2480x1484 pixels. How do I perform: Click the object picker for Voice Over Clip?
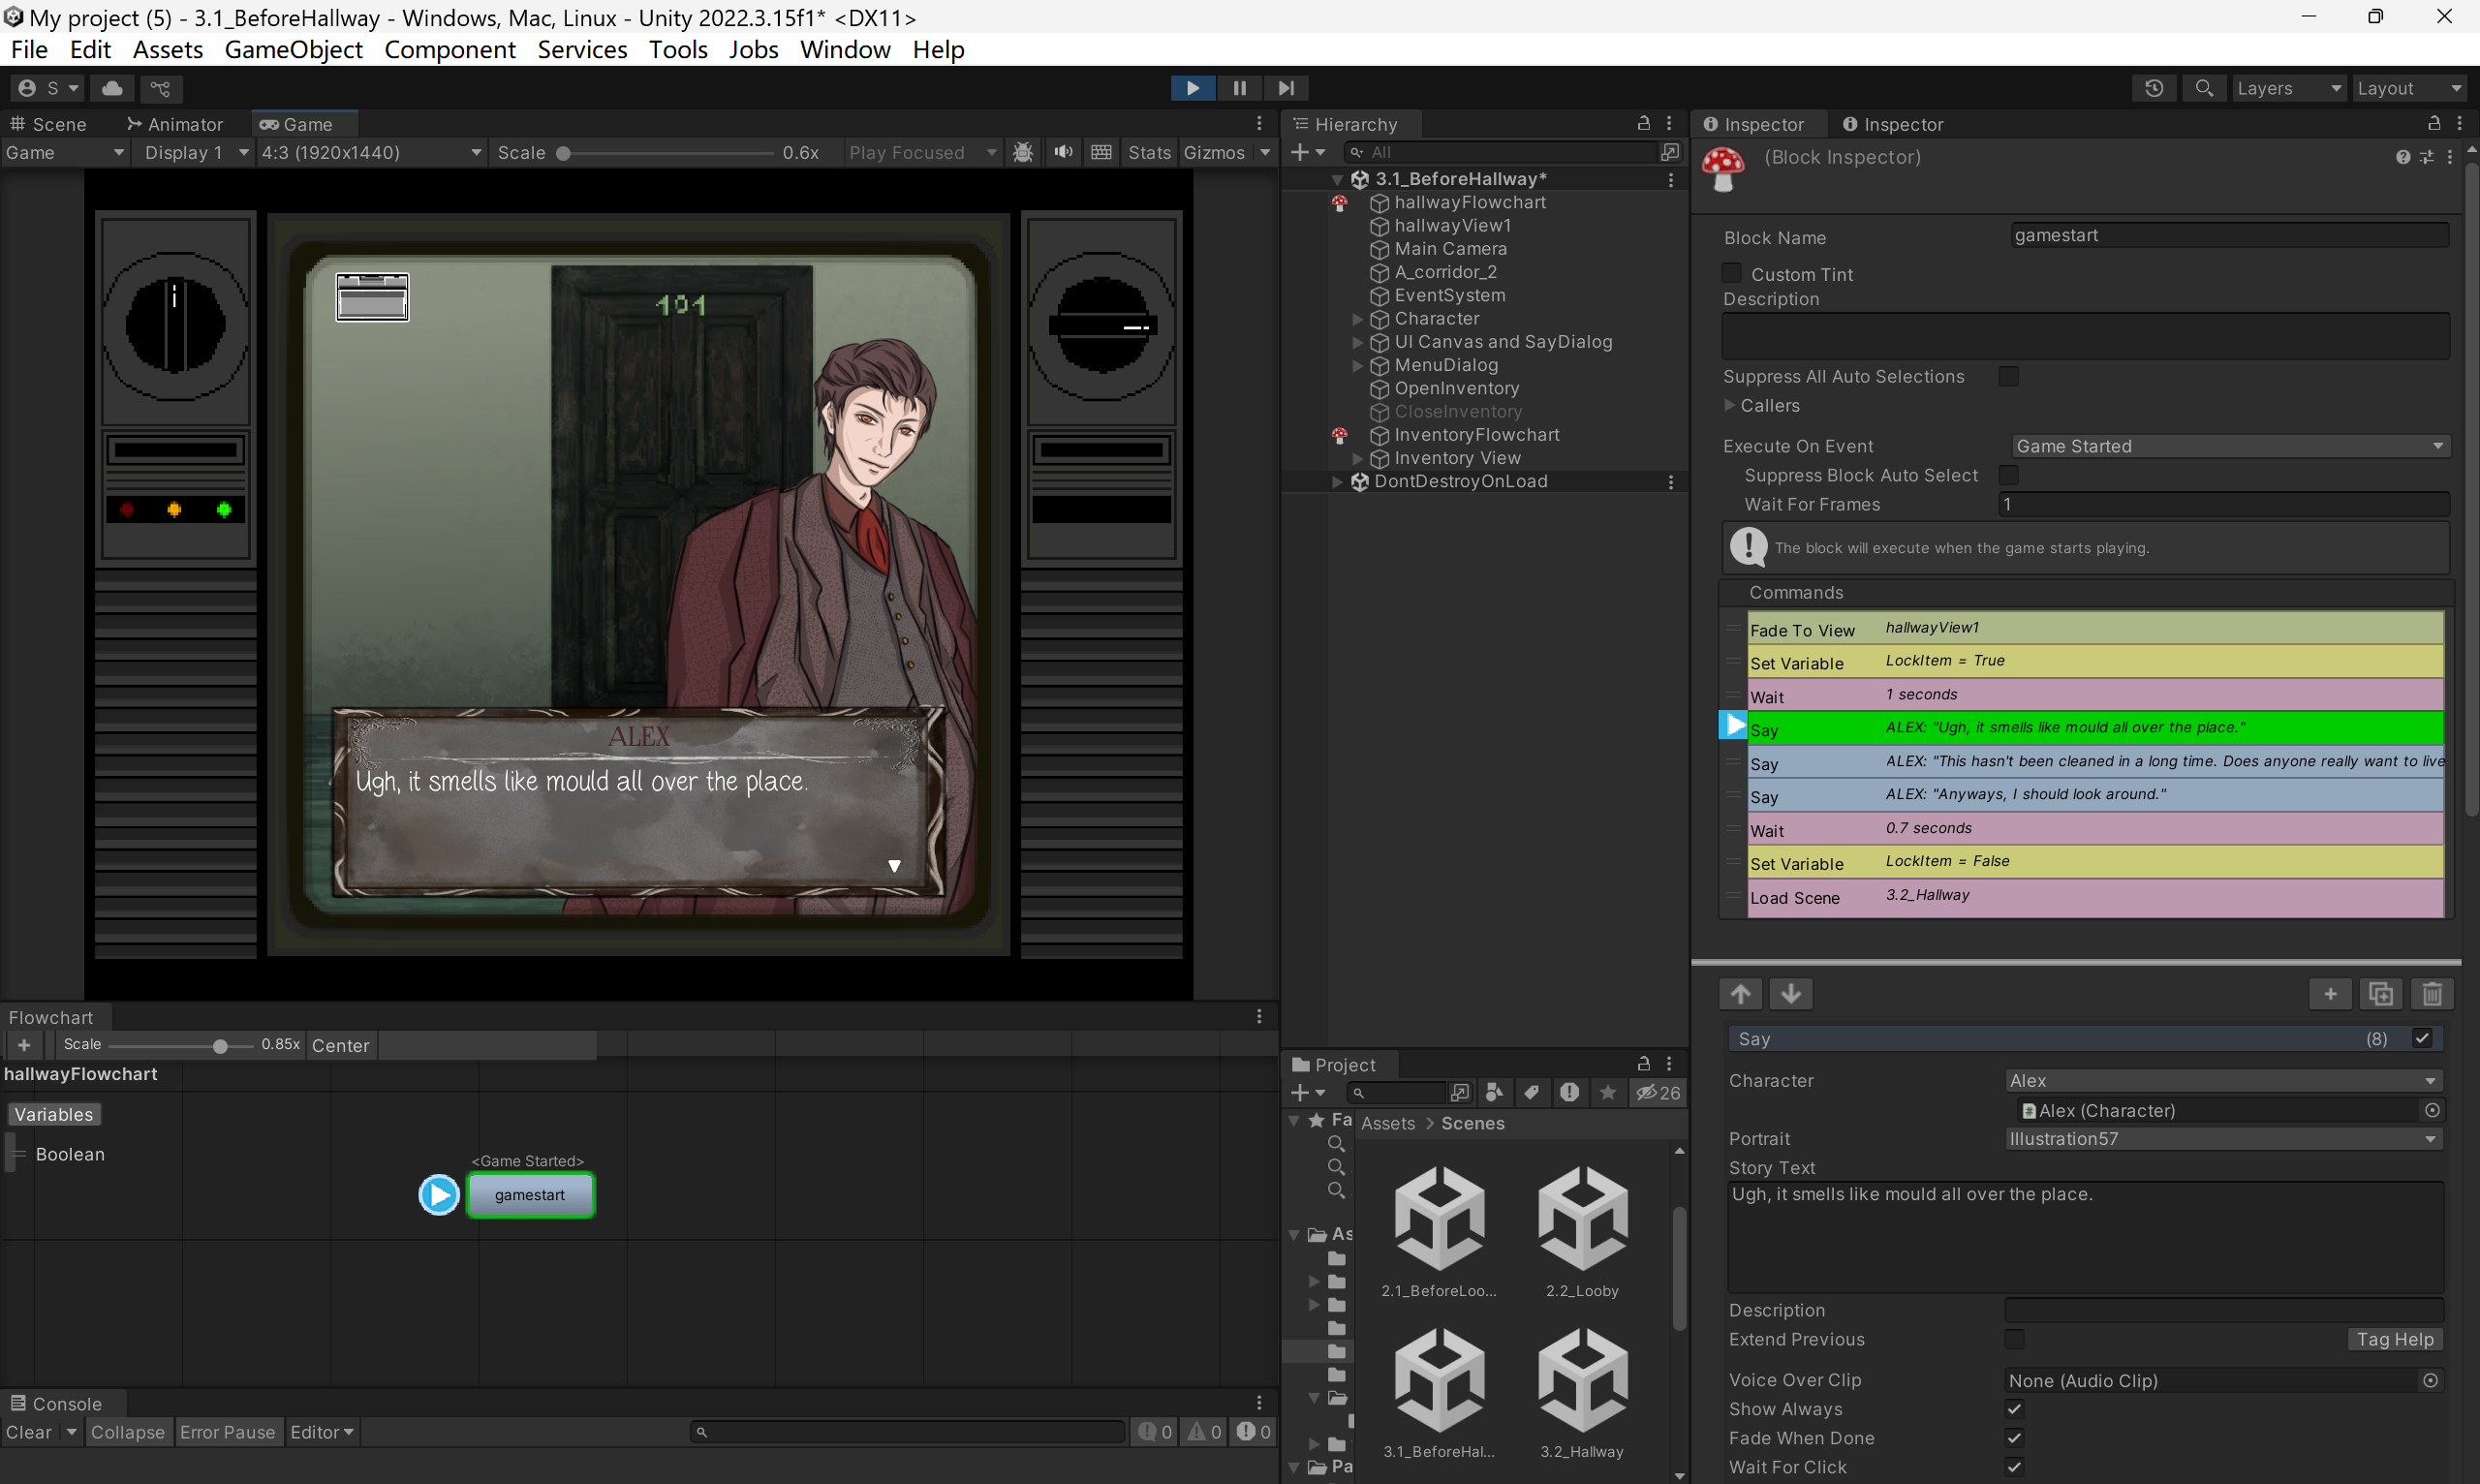[2431, 1380]
